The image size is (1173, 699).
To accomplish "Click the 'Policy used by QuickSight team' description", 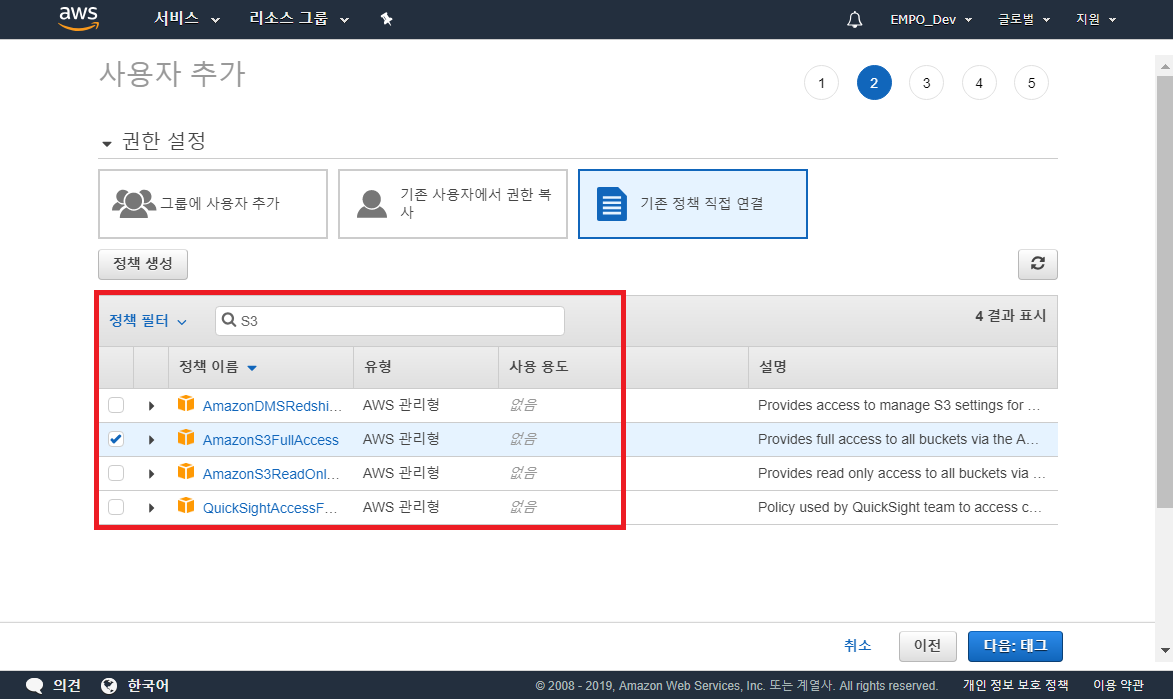I will click(899, 507).
